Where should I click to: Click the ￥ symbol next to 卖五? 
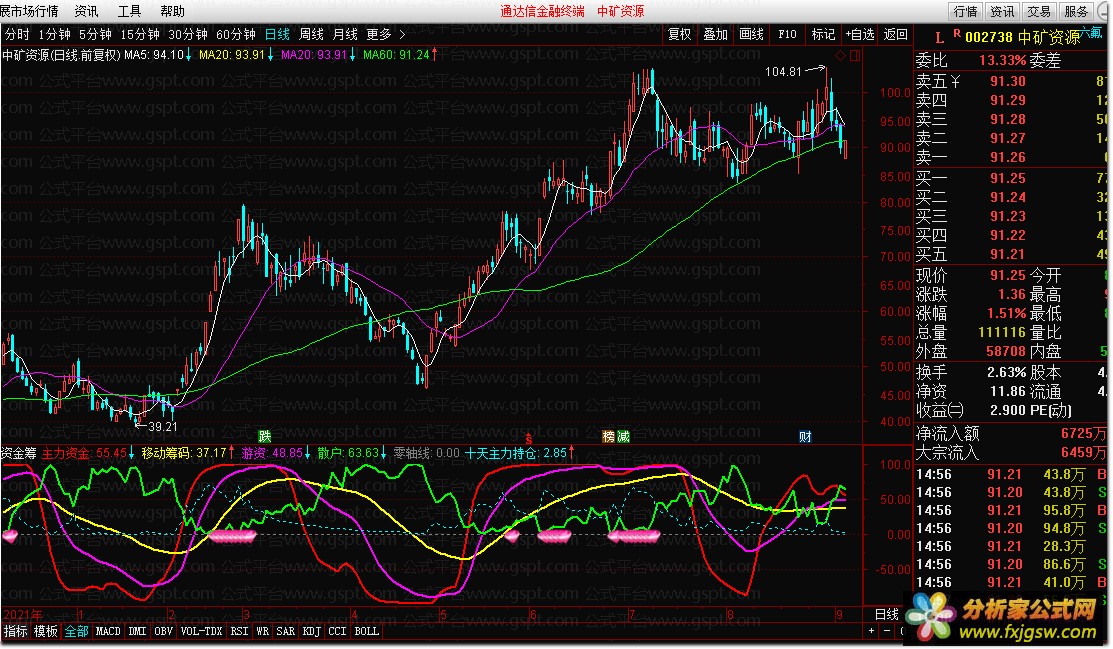[955, 82]
